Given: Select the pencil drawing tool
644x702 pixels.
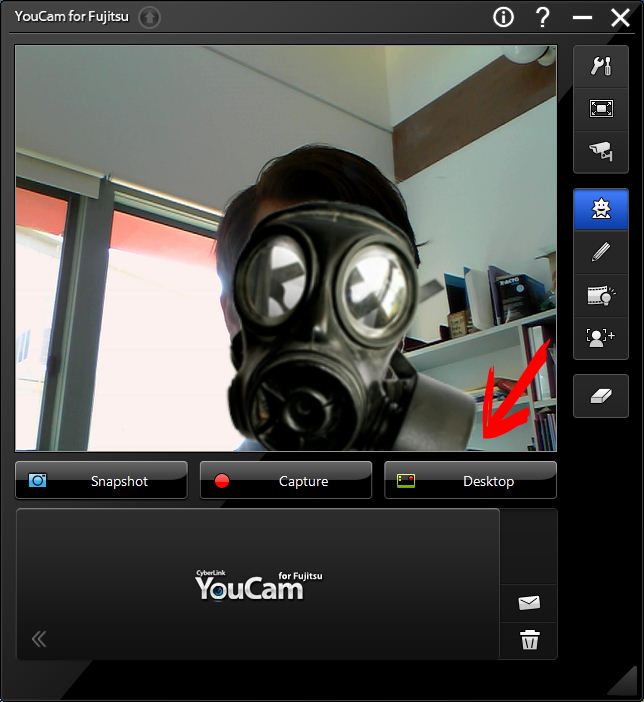Looking at the screenshot, I should click(600, 252).
